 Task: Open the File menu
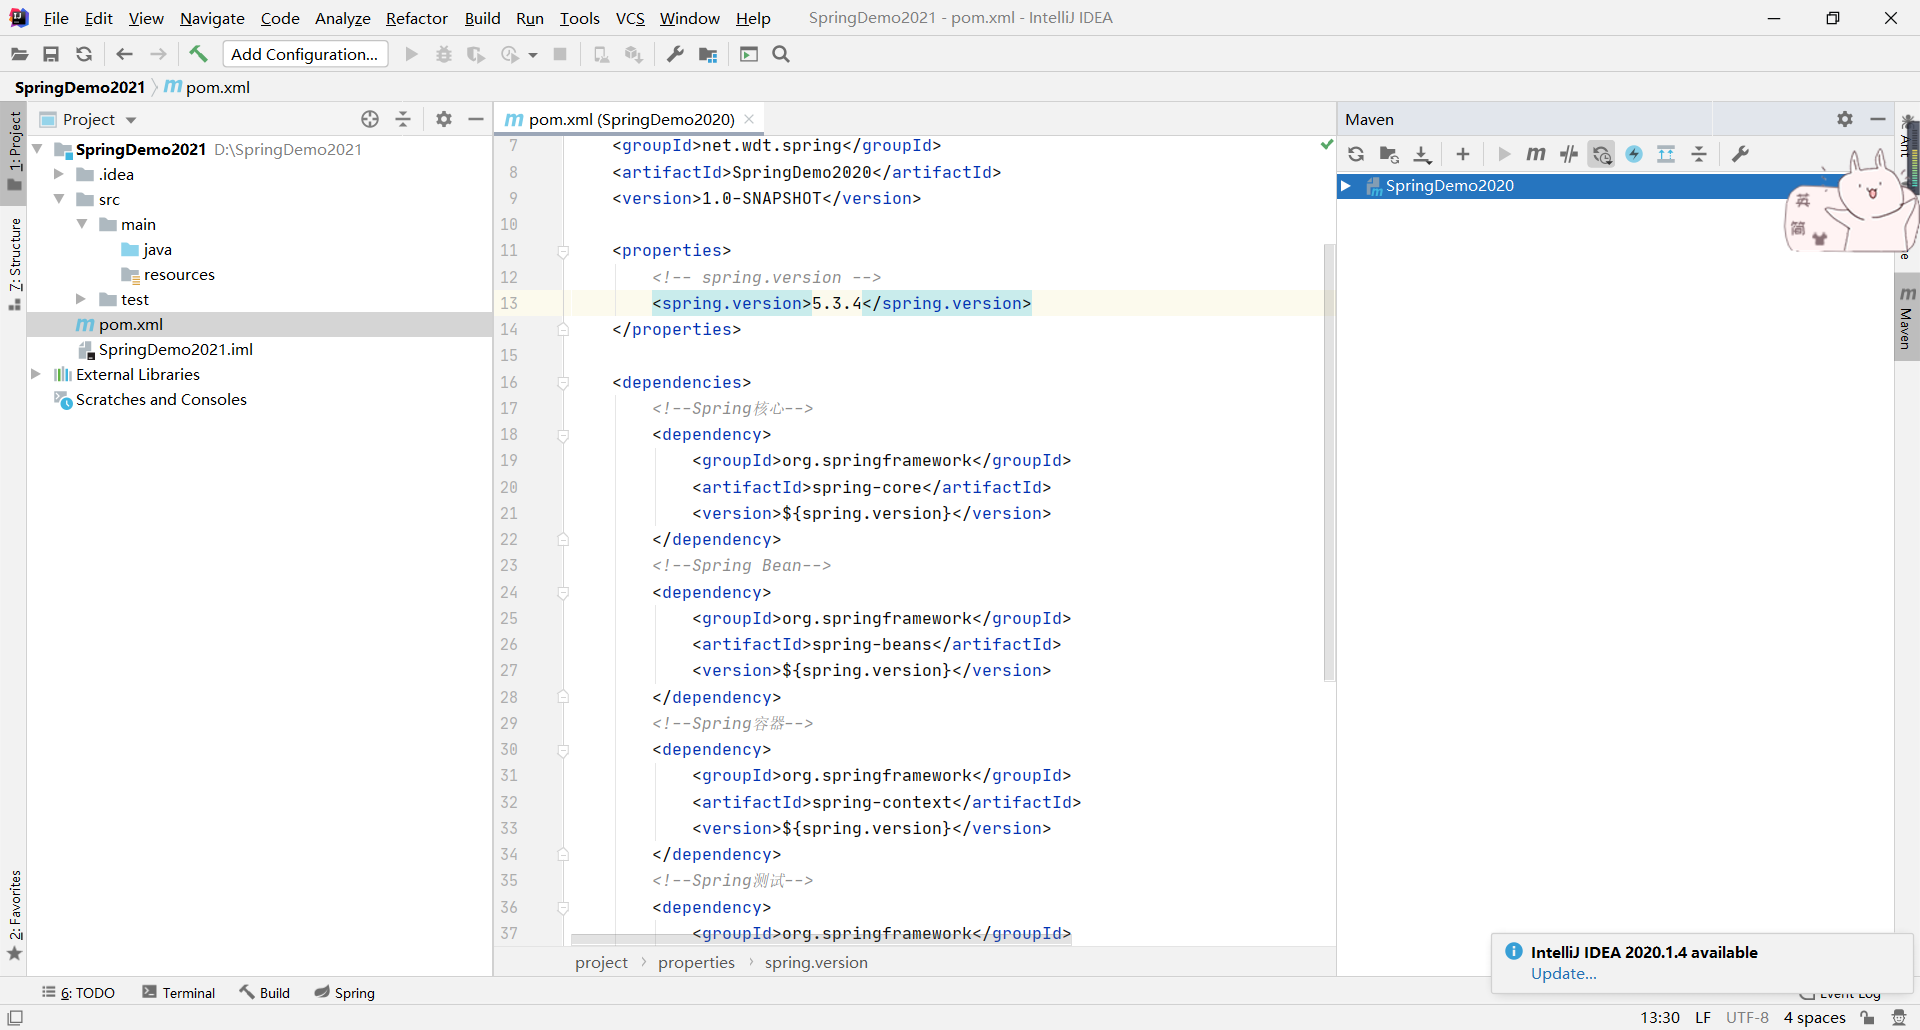tap(56, 18)
